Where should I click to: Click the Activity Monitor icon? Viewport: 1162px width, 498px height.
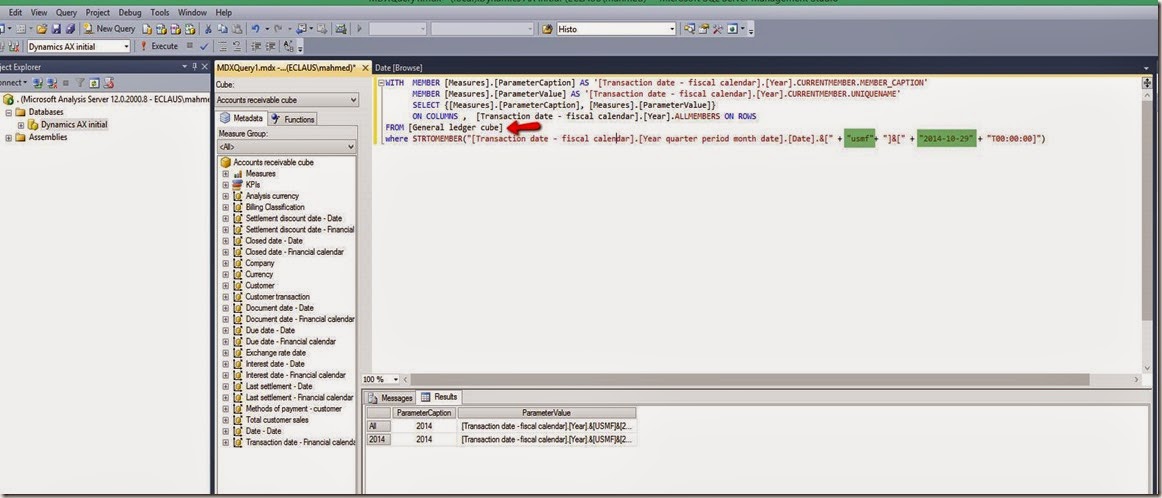[x=341, y=29]
